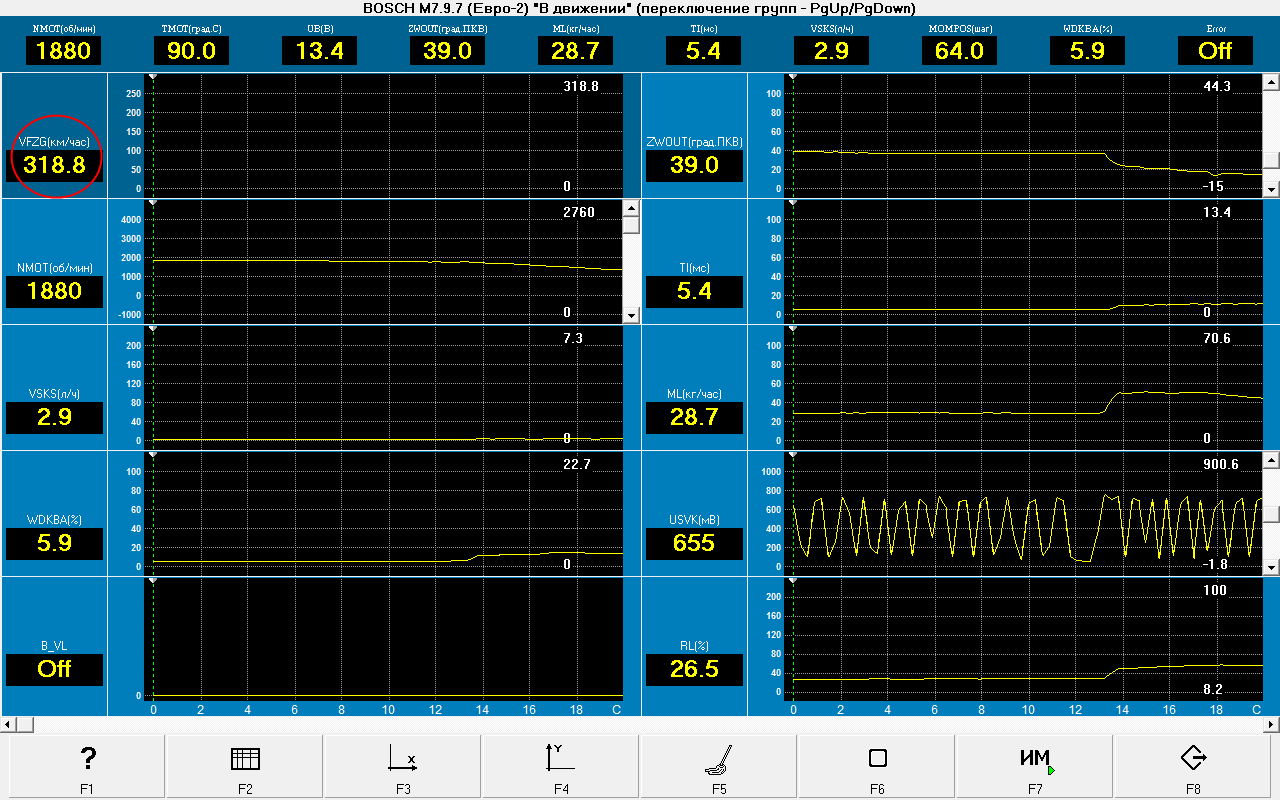Select the MOMPOS 64.0 readout
The height and width of the screenshot is (800, 1280).
click(959, 51)
